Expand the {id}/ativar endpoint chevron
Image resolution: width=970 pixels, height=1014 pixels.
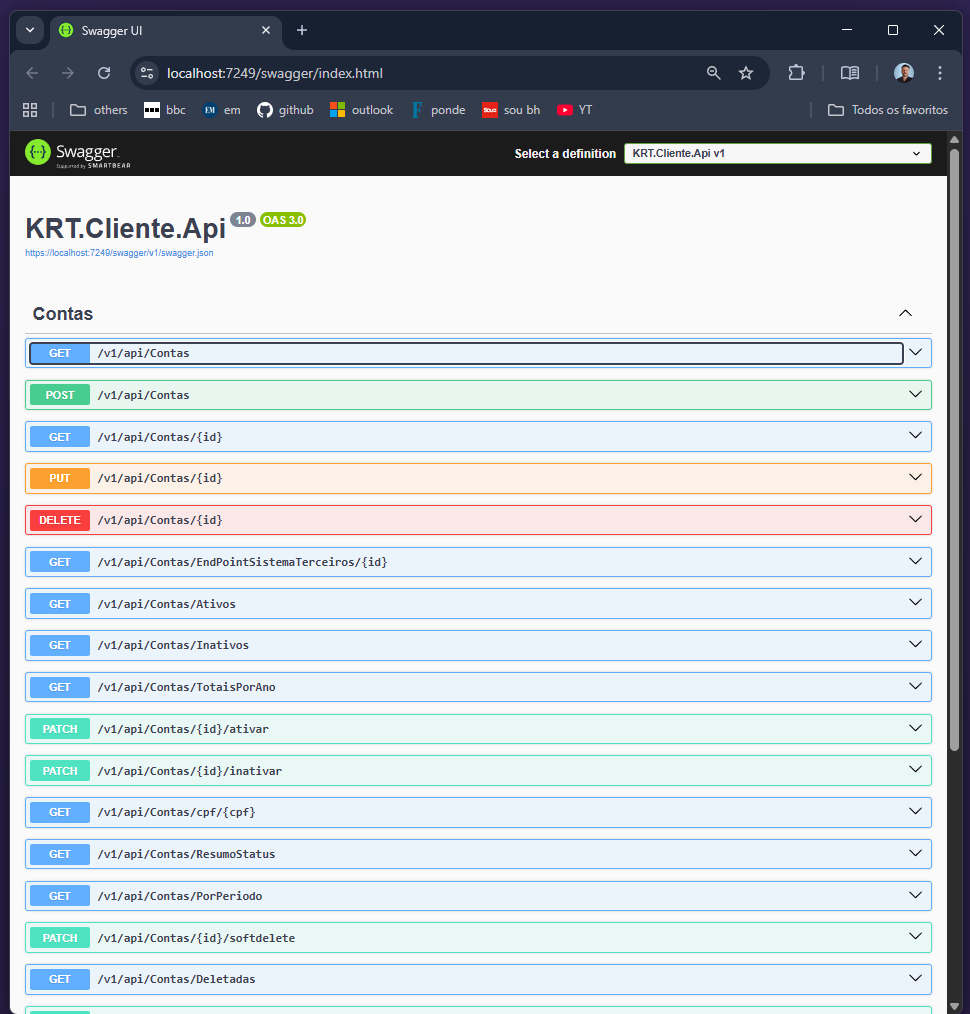pyautogui.click(x=915, y=728)
